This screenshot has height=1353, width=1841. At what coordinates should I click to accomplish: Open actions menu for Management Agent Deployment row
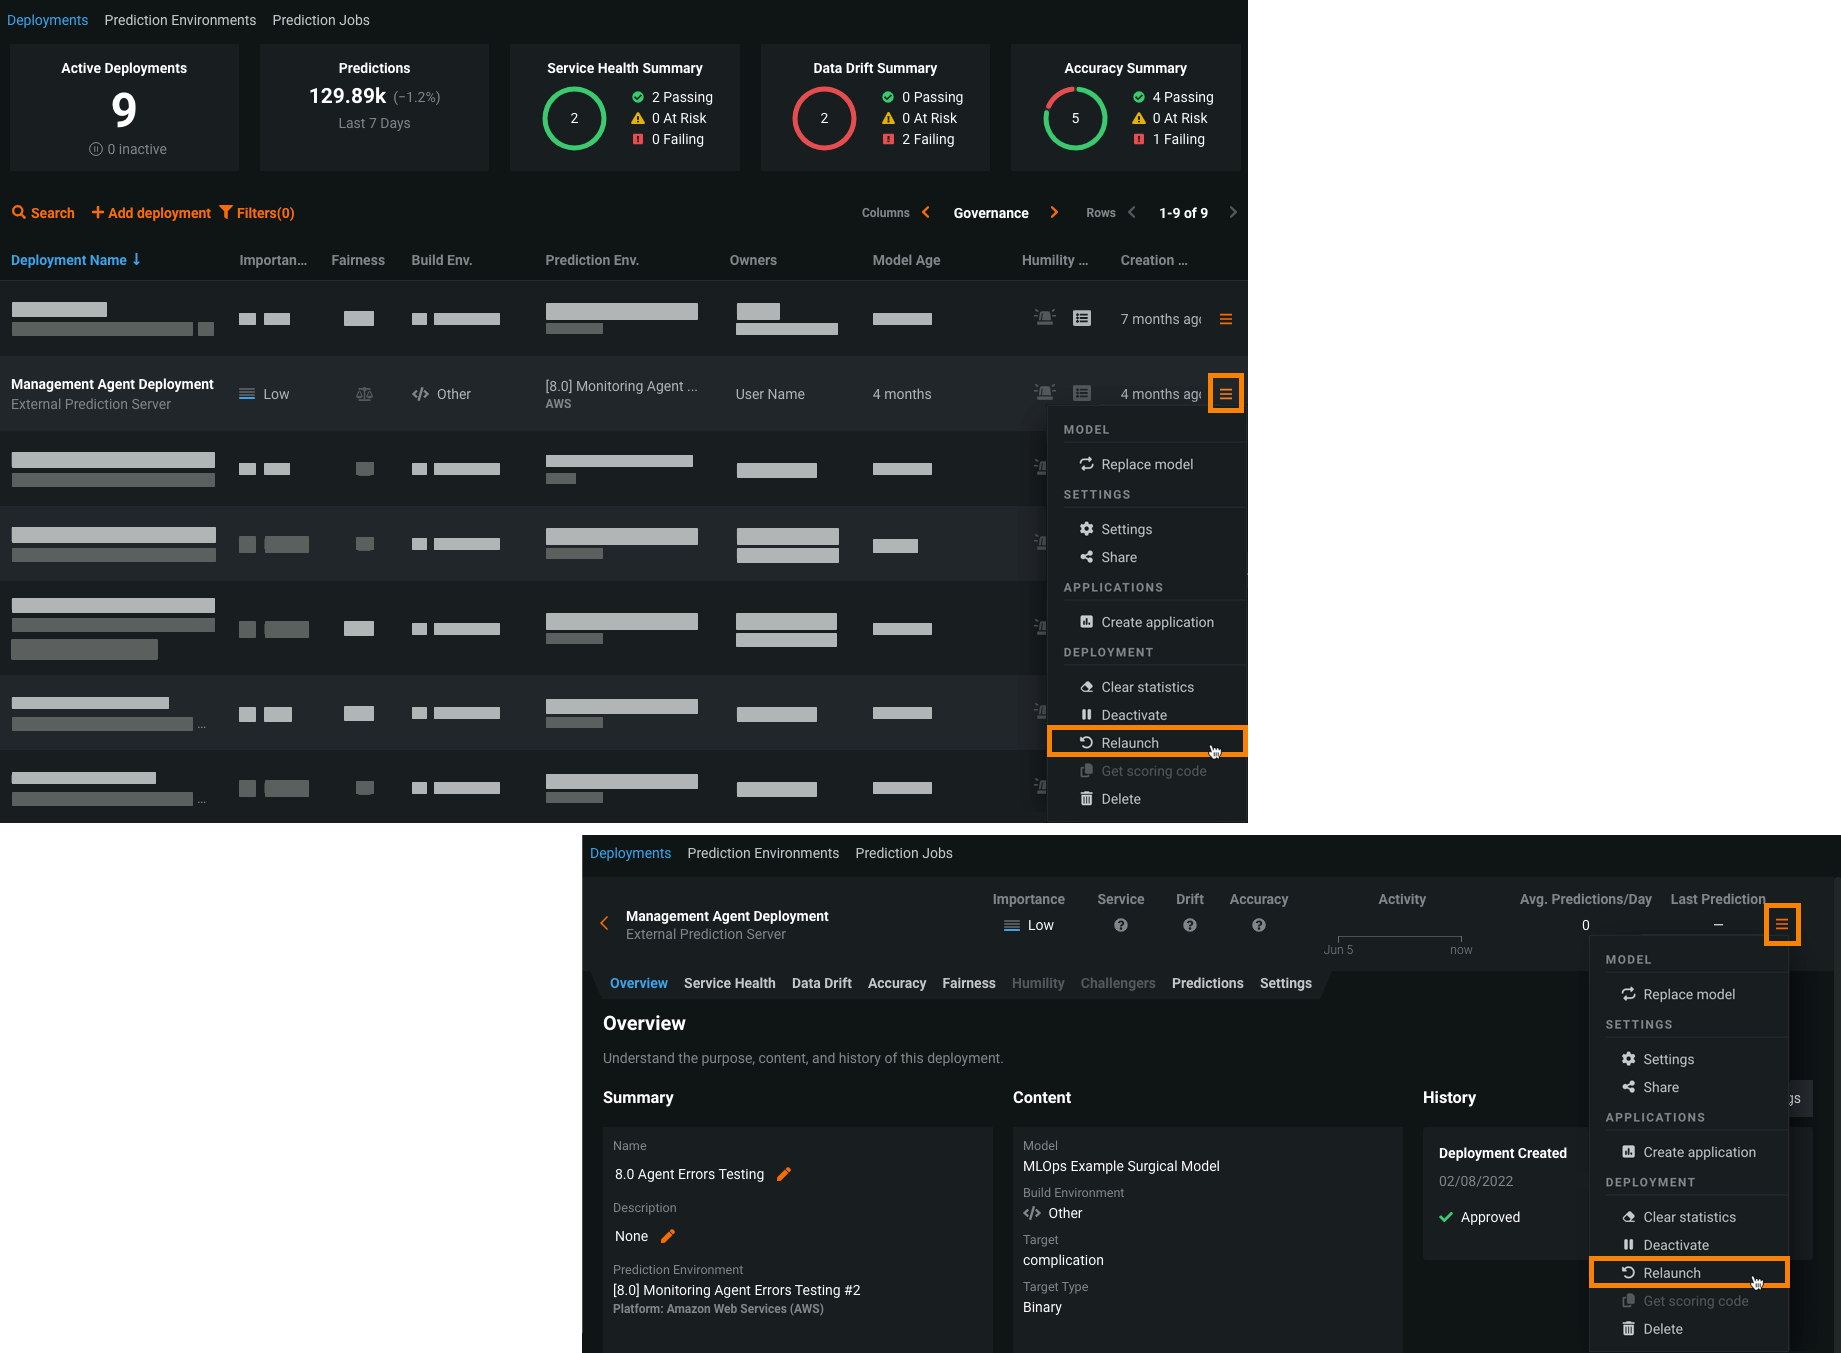(1225, 394)
